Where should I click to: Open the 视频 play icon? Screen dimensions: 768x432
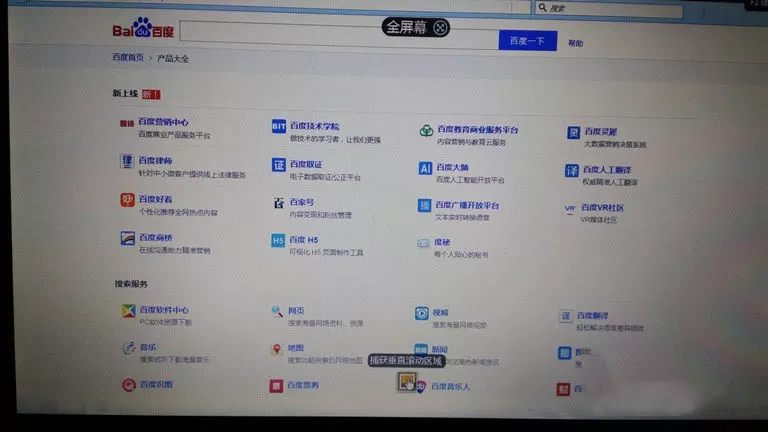coord(422,313)
